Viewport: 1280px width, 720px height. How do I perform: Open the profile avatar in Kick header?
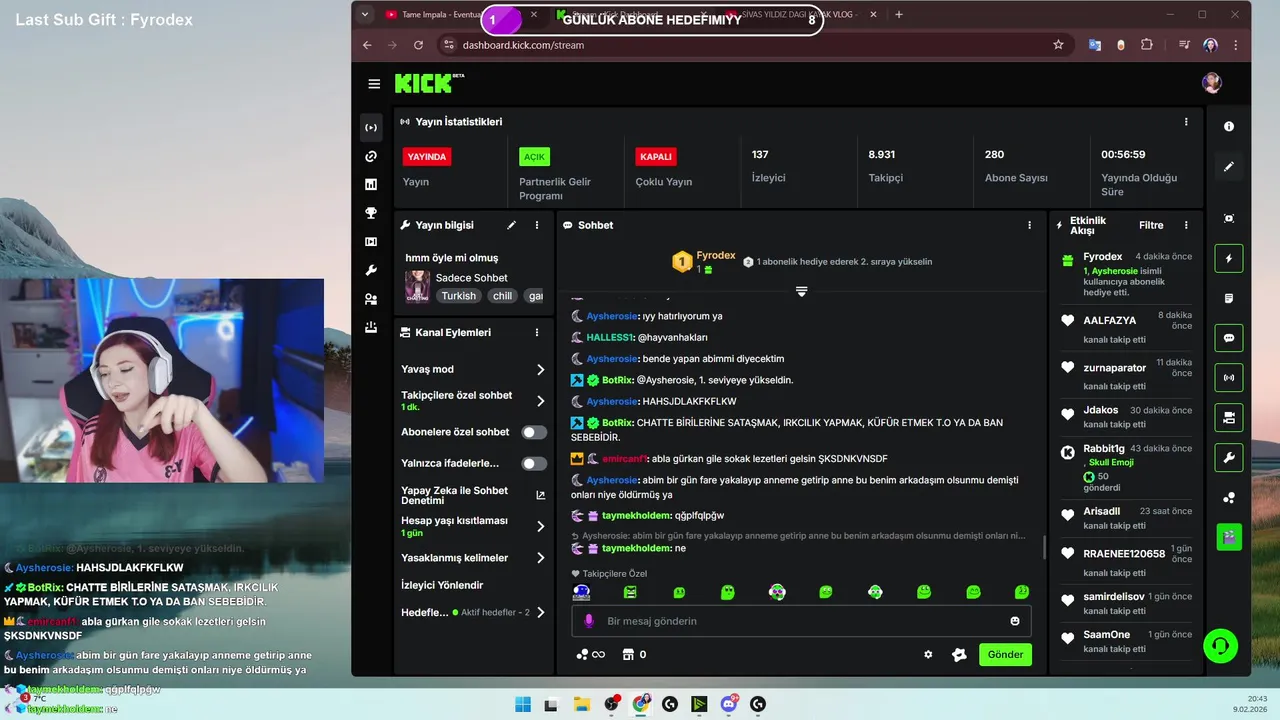point(1212,83)
